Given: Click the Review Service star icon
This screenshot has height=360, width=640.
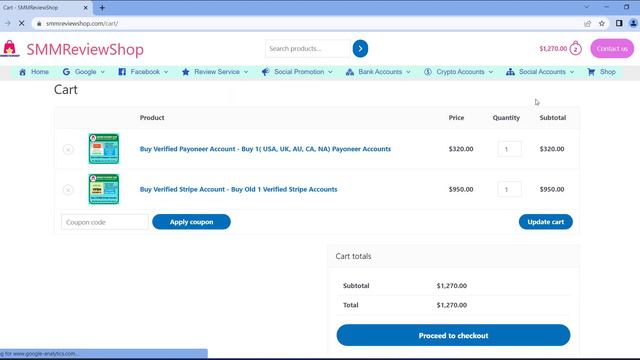Looking at the screenshot, I should (x=185, y=72).
